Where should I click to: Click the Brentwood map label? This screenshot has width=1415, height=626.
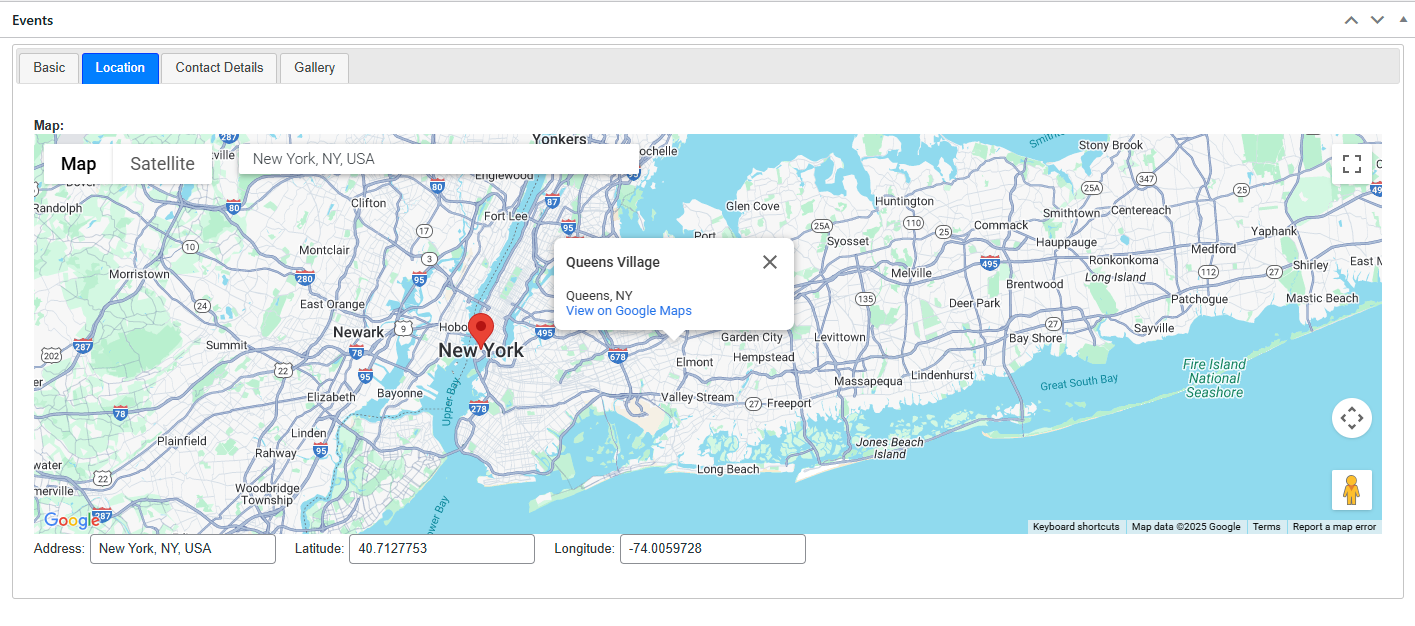[x=1034, y=284]
